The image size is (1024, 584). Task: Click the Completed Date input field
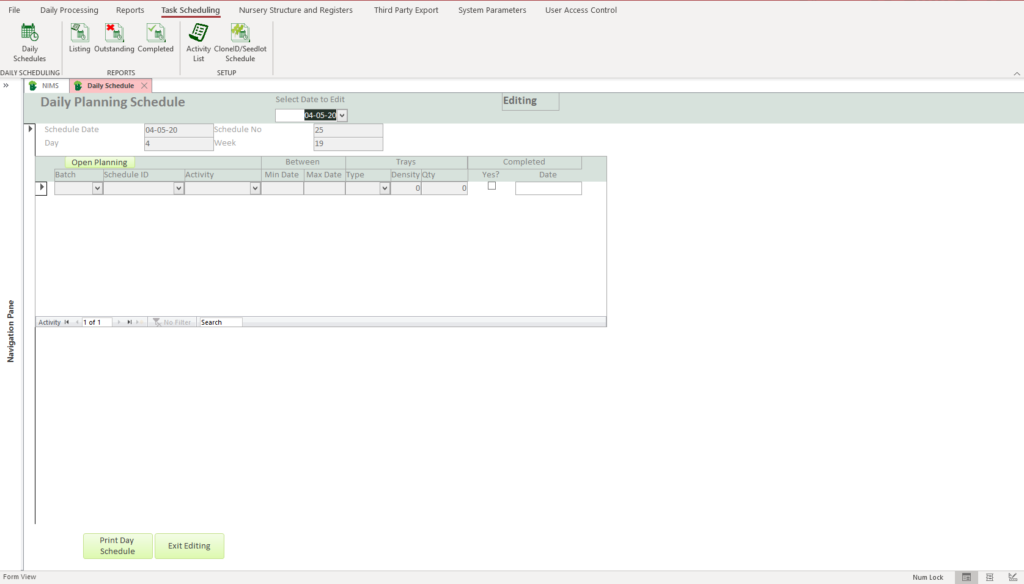click(548, 188)
